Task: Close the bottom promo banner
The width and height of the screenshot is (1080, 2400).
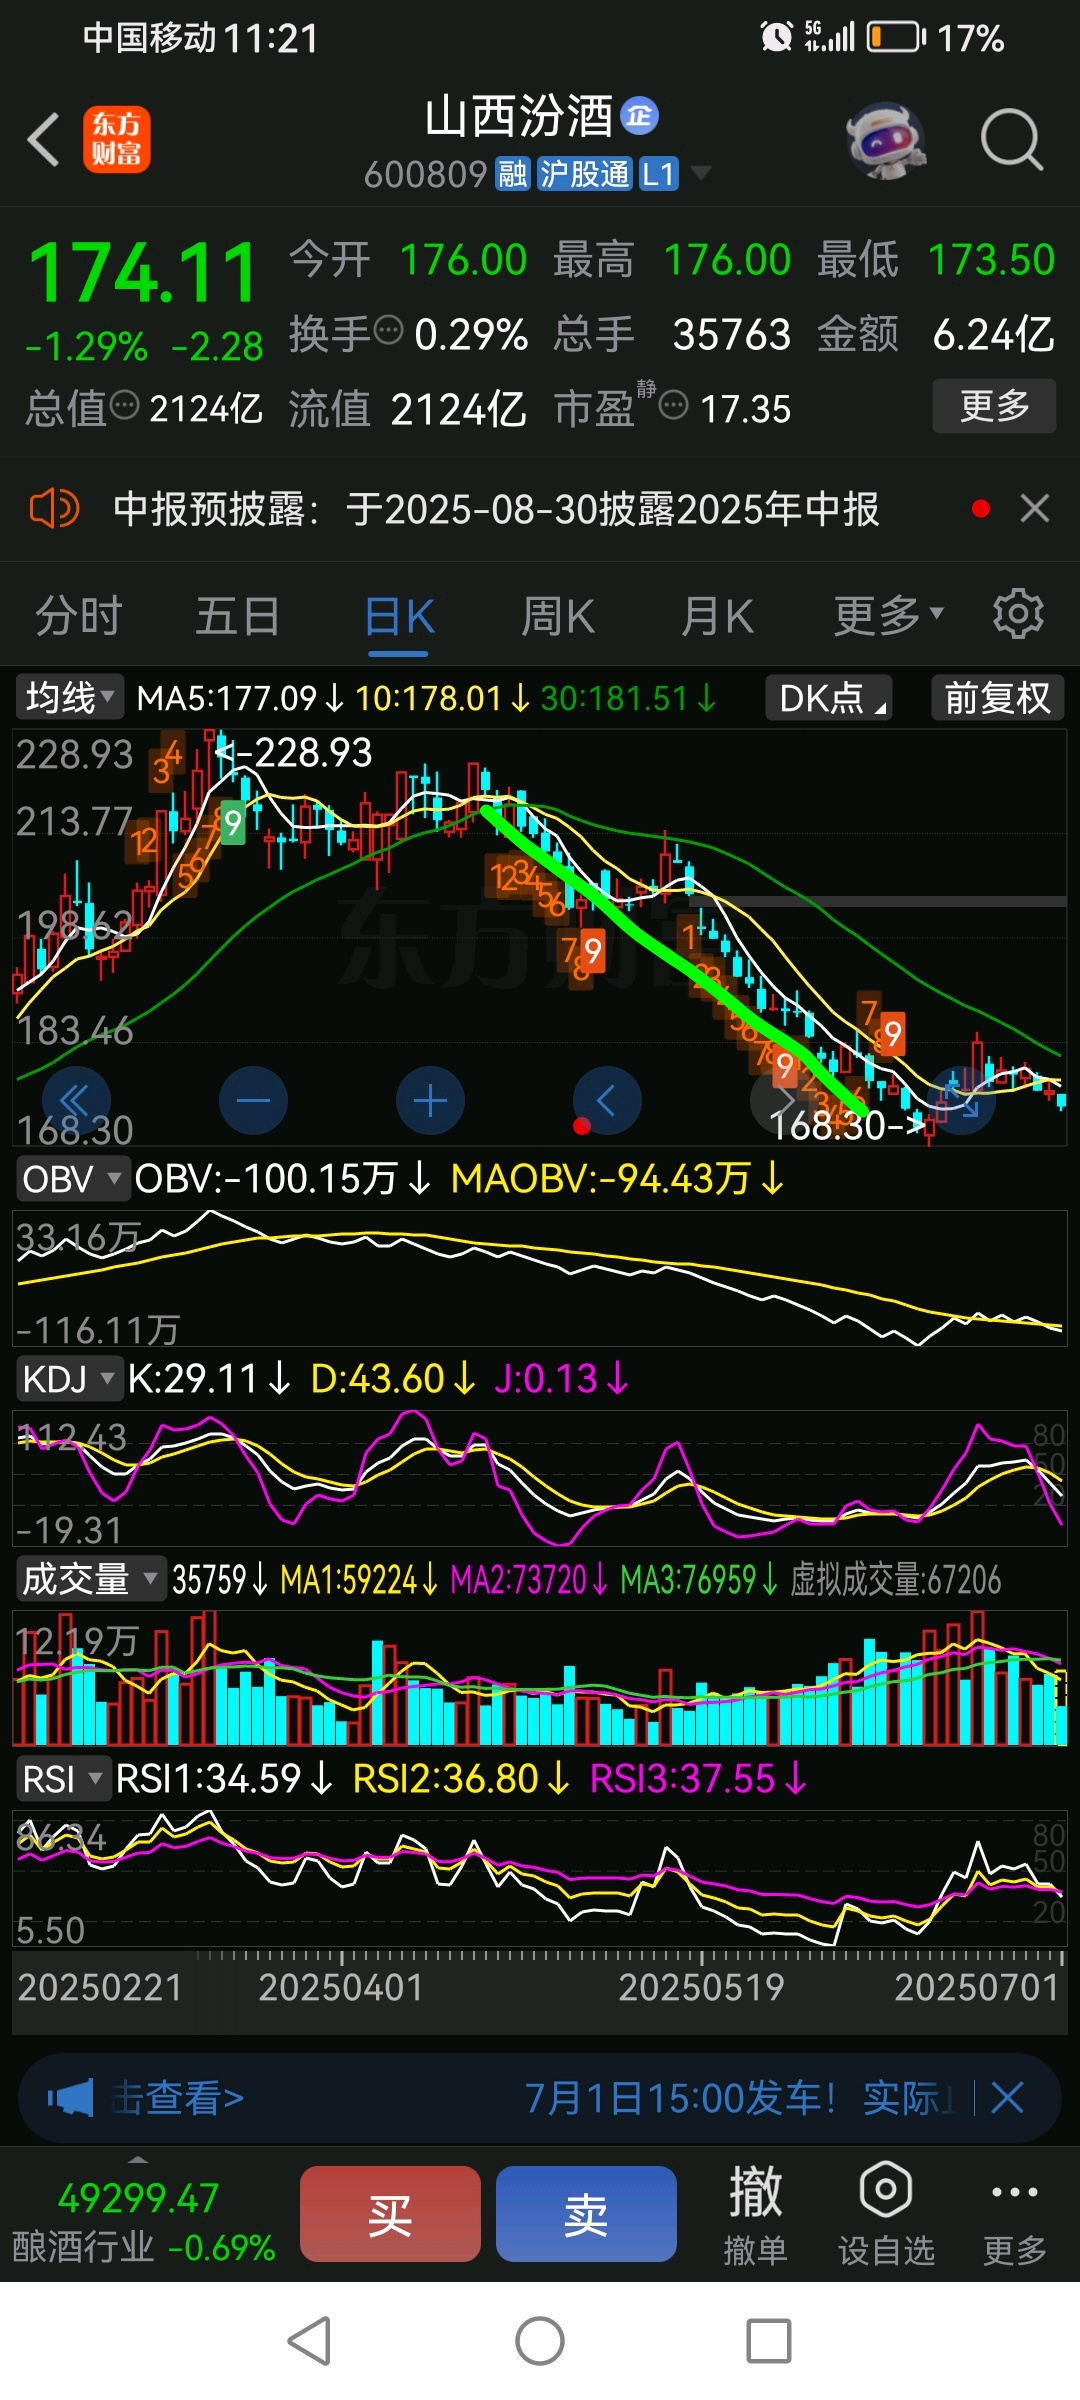Action: 1007,2097
